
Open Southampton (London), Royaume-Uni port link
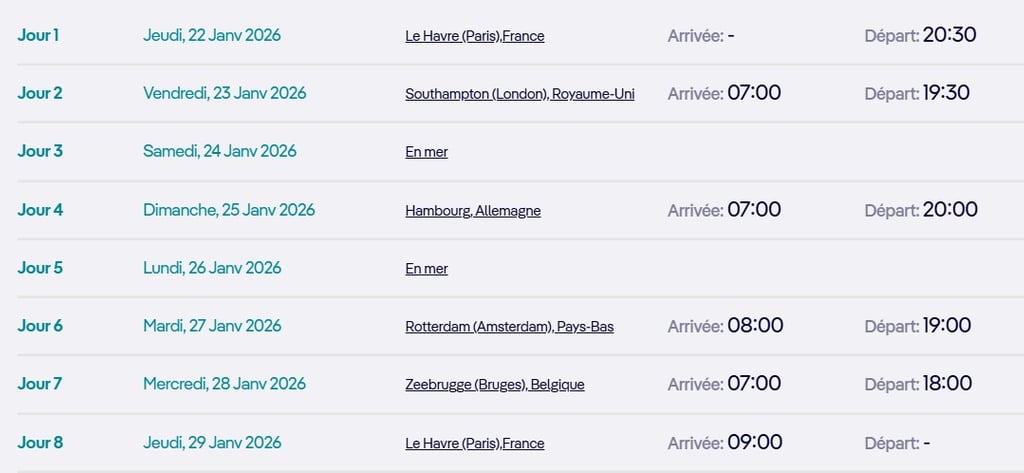coord(519,94)
